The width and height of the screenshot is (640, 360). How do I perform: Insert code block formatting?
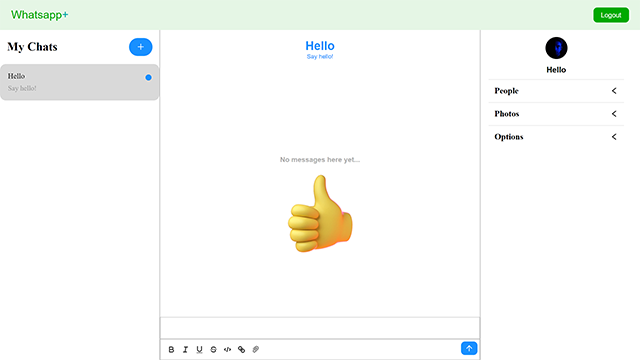pyautogui.click(x=227, y=349)
